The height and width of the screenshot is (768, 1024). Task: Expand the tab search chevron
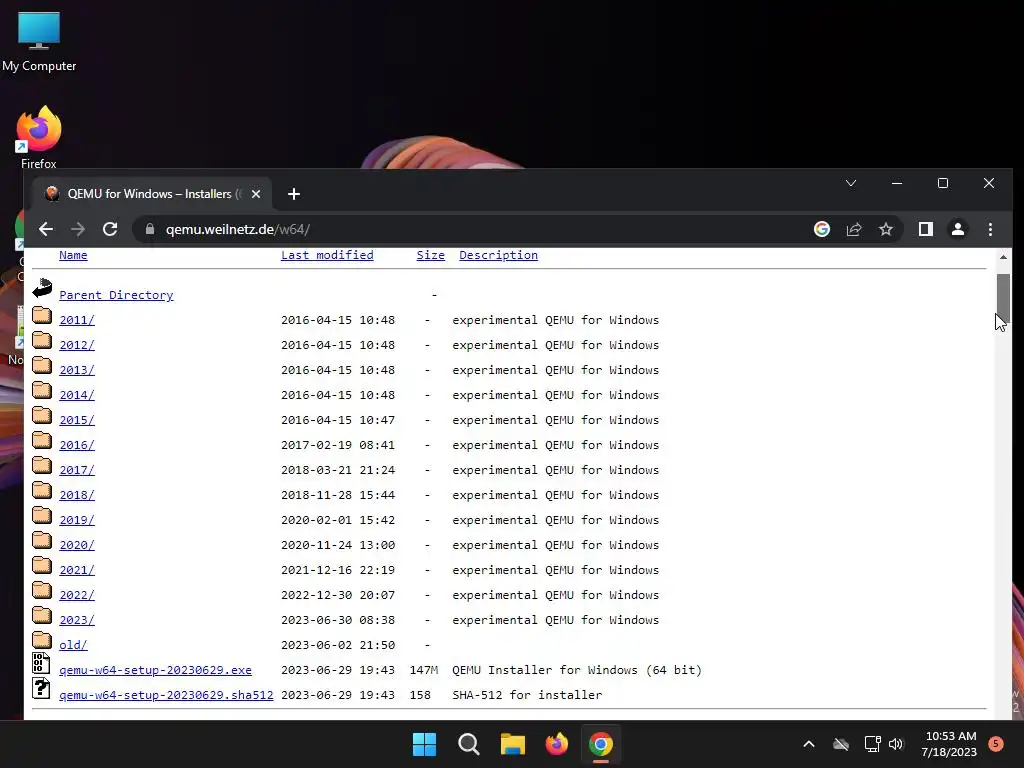point(851,184)
